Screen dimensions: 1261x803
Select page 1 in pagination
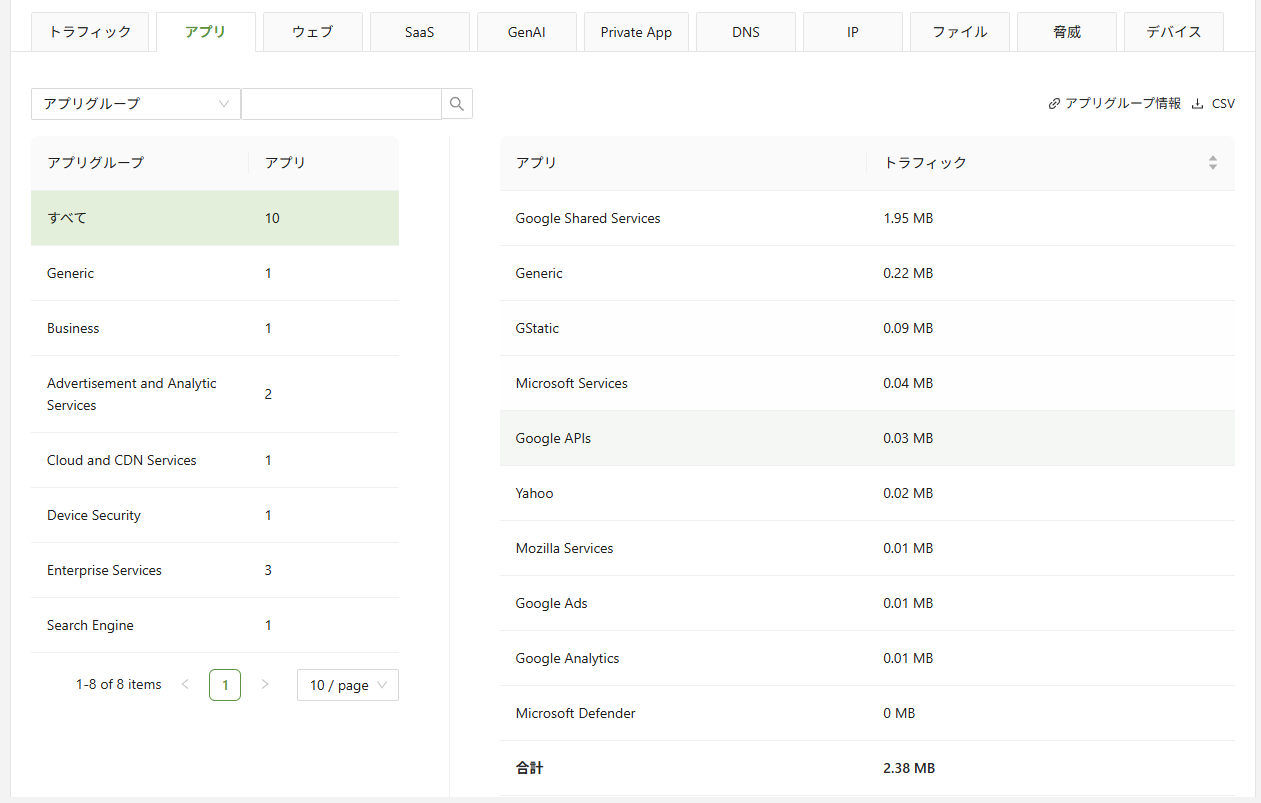225,685
